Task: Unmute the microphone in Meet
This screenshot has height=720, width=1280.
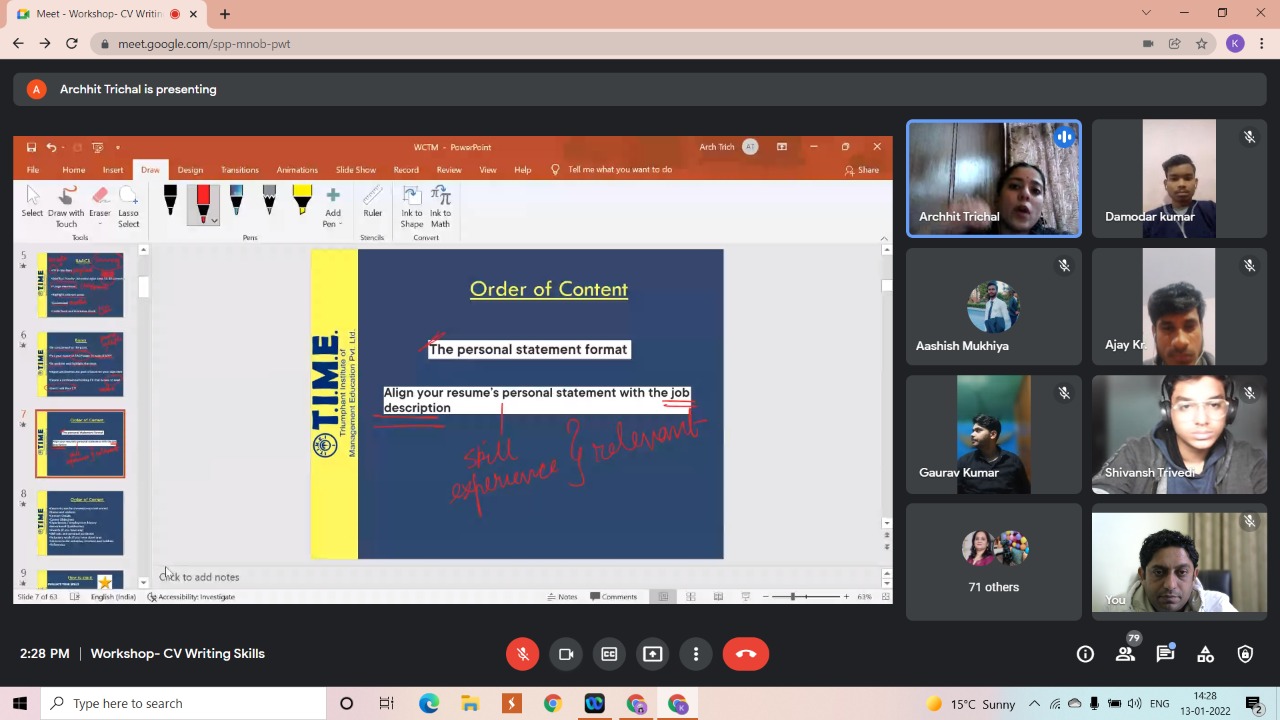Action: click(522, 654)
